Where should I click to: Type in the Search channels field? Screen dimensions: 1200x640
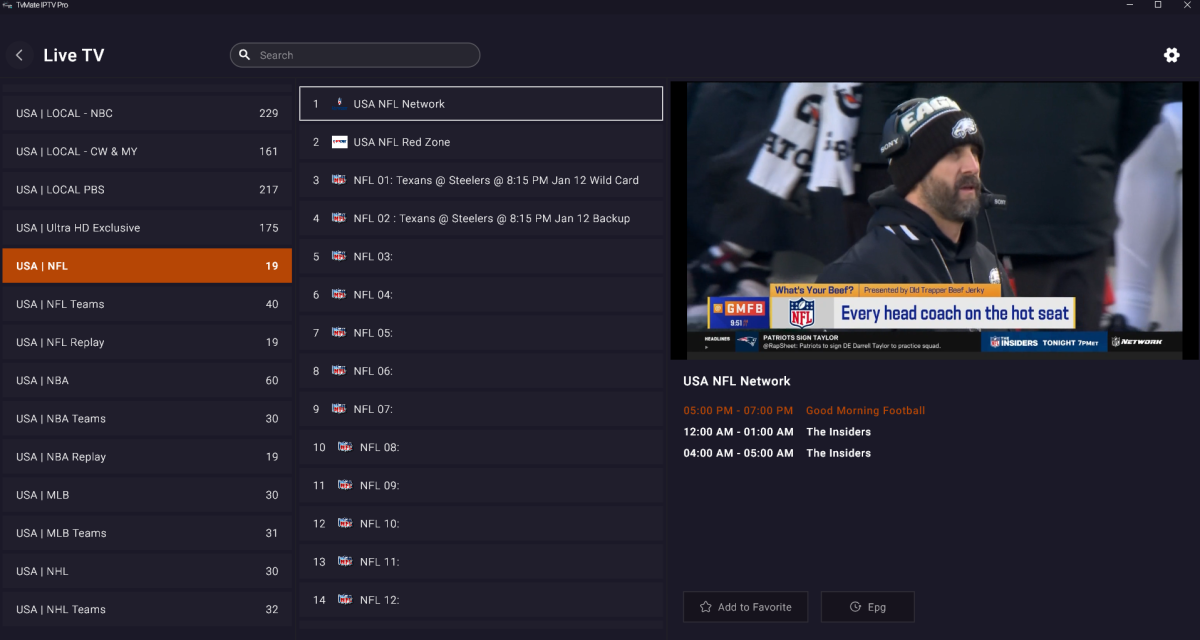[365, 55]
